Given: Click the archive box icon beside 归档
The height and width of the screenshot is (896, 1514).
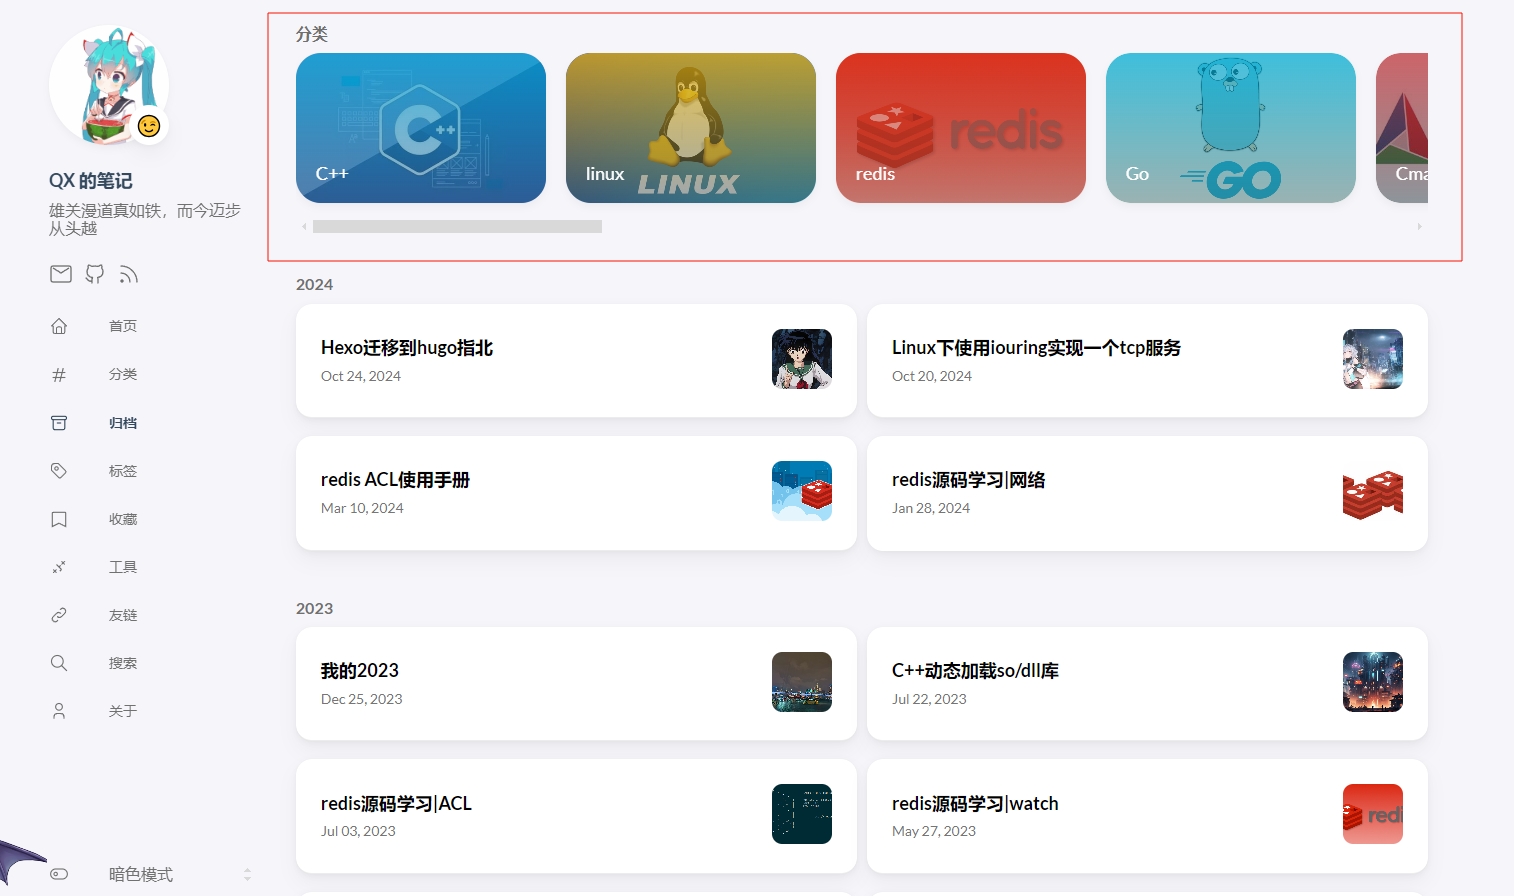Looking at the screenshot, I should coord(59,423).
